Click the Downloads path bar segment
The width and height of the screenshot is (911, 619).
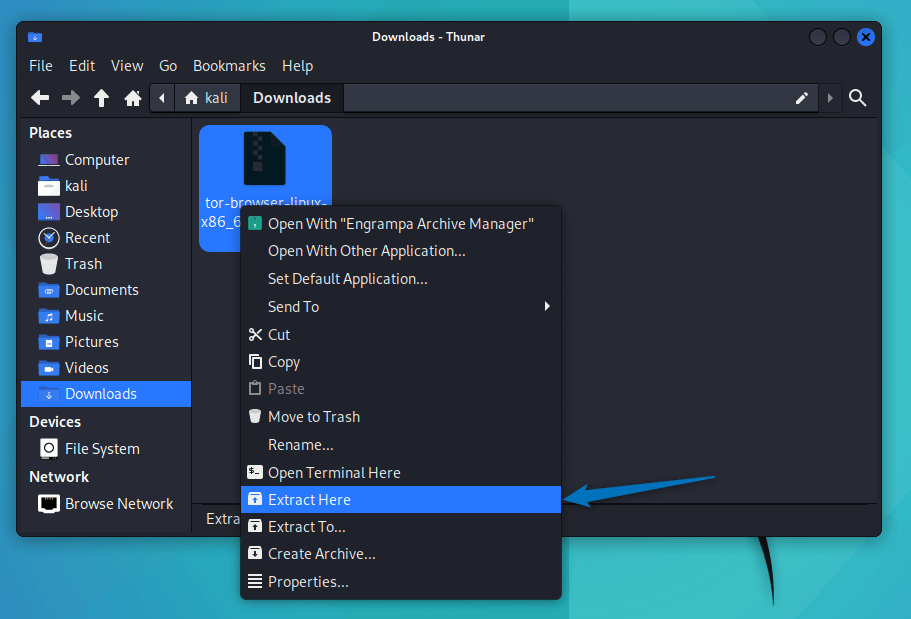(291, 97)
